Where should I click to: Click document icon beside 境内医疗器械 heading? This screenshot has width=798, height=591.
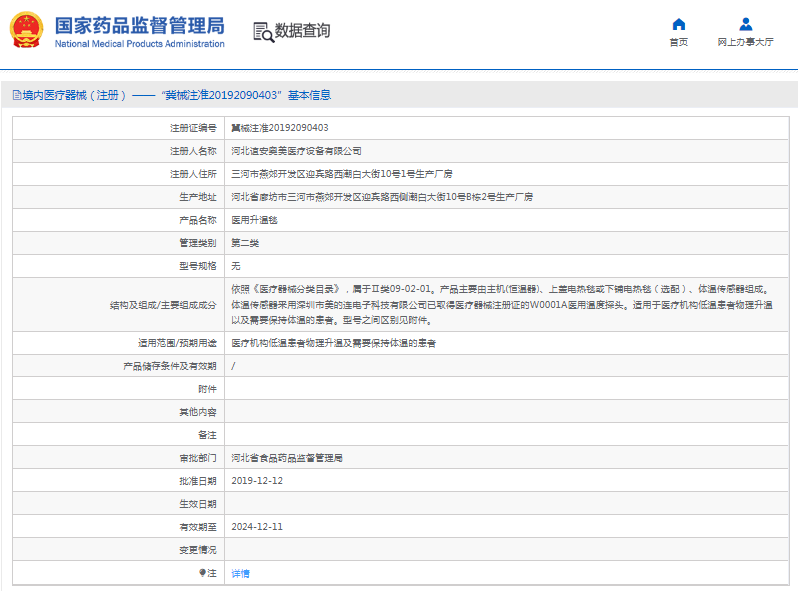16,96
